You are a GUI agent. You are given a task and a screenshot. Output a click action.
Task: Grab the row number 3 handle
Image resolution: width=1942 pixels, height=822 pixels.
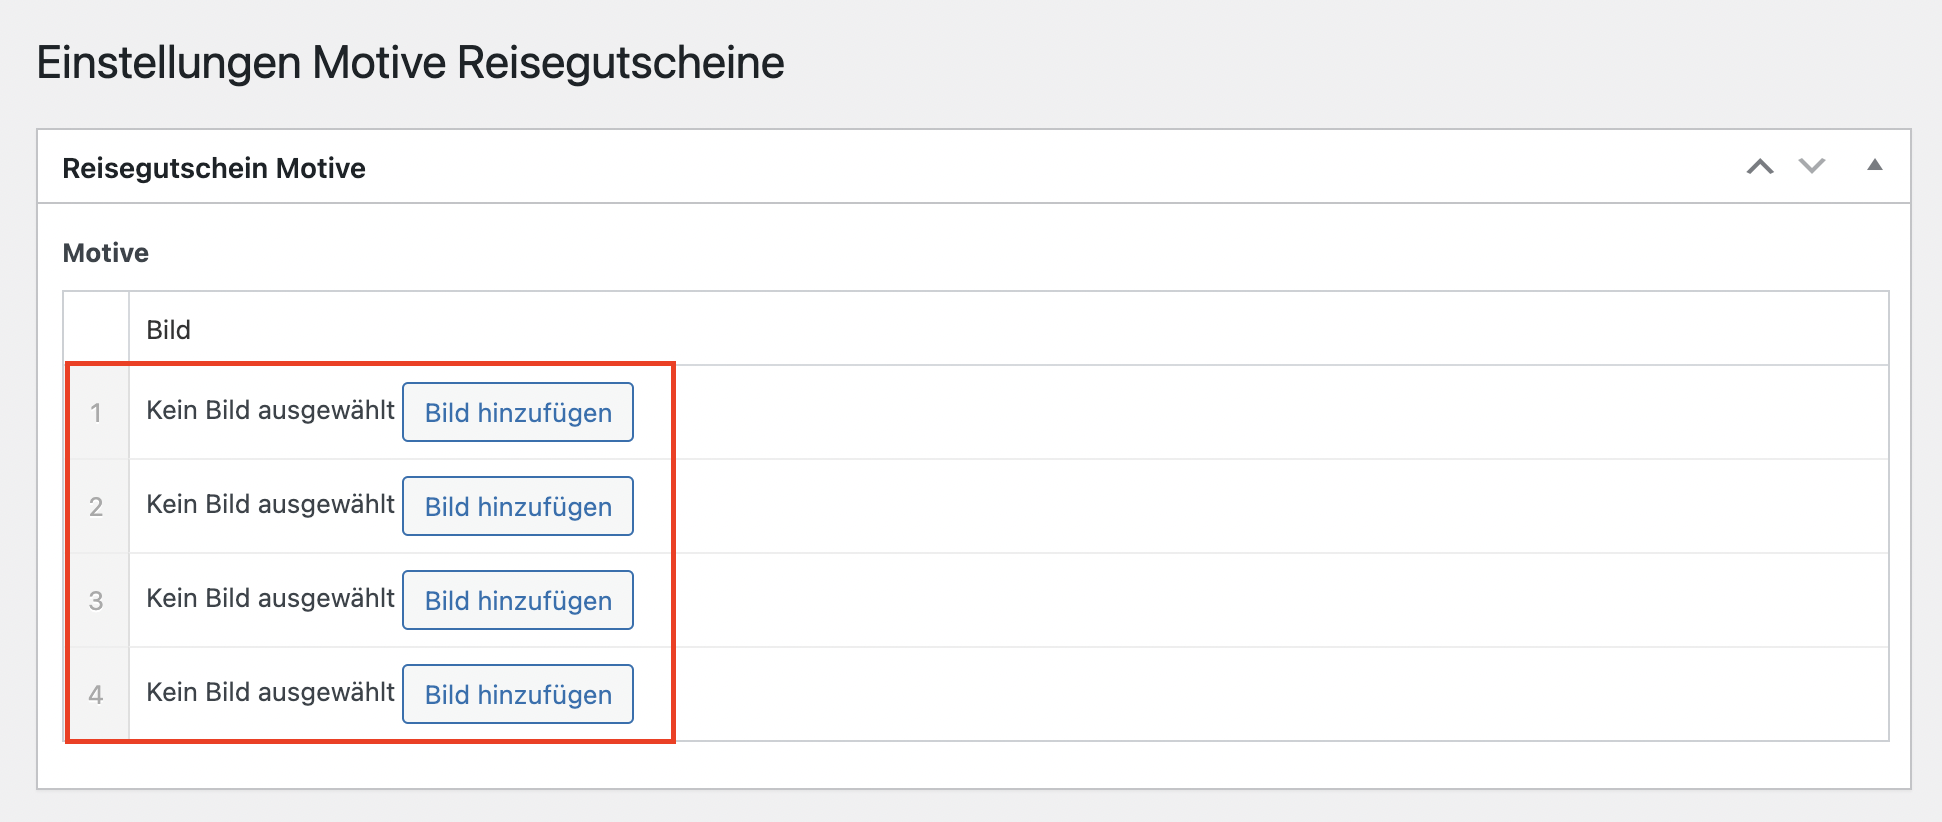click(96, 600)
